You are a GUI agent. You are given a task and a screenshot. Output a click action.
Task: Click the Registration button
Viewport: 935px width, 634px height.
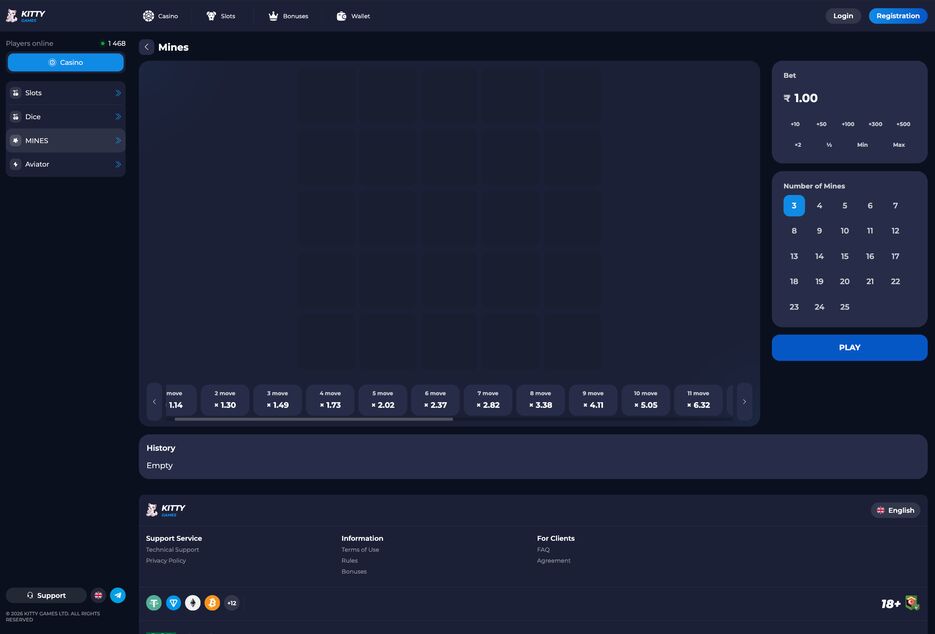[897, 16]
